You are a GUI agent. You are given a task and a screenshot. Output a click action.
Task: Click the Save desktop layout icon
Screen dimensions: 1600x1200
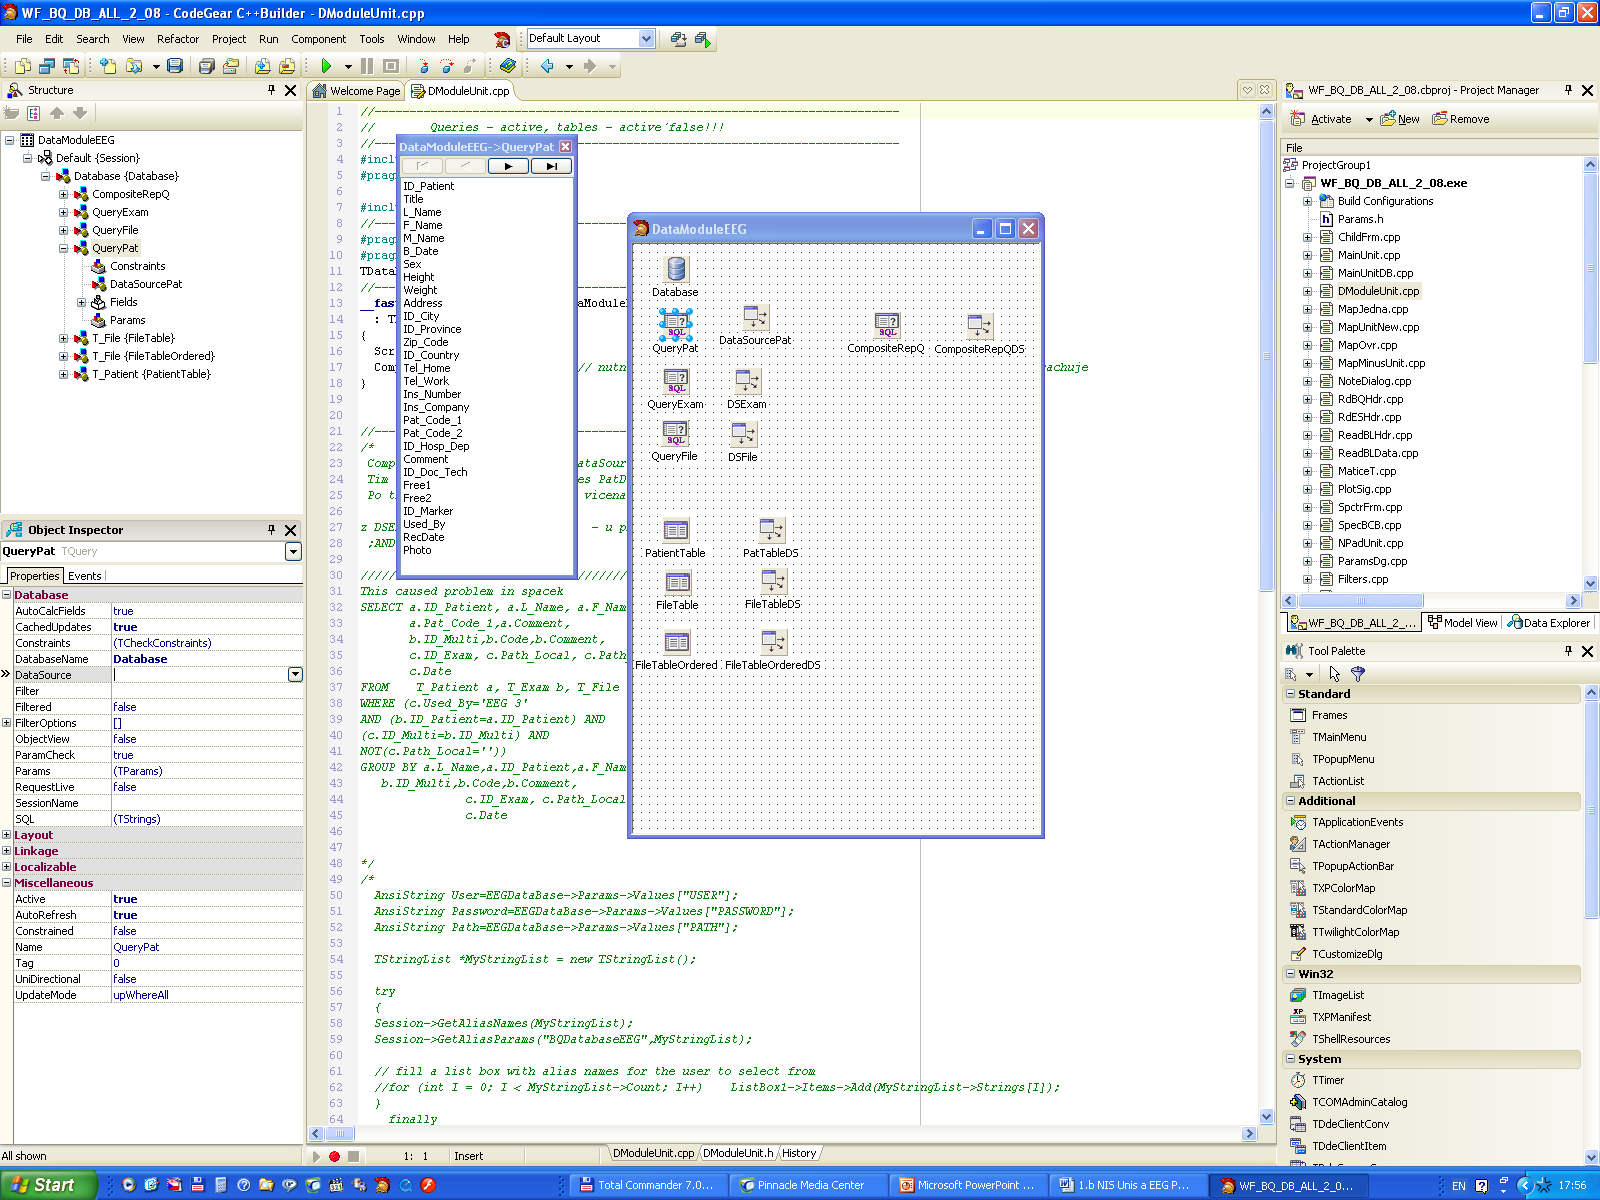679,39
